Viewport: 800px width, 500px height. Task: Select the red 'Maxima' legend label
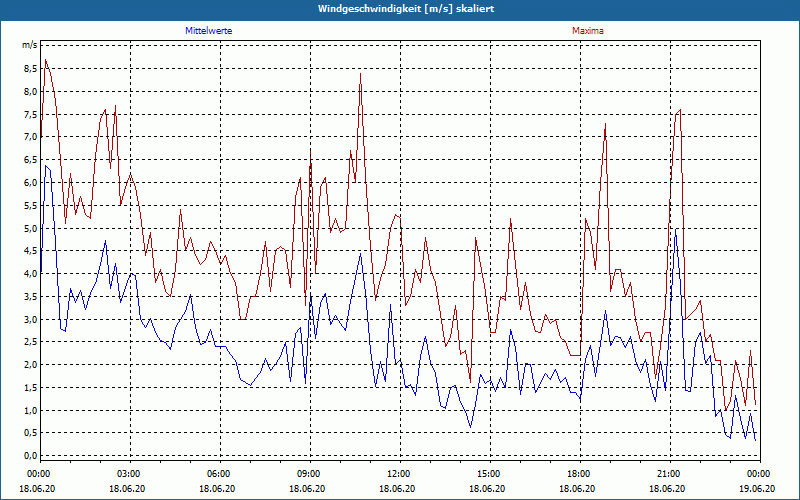(588, 31)
